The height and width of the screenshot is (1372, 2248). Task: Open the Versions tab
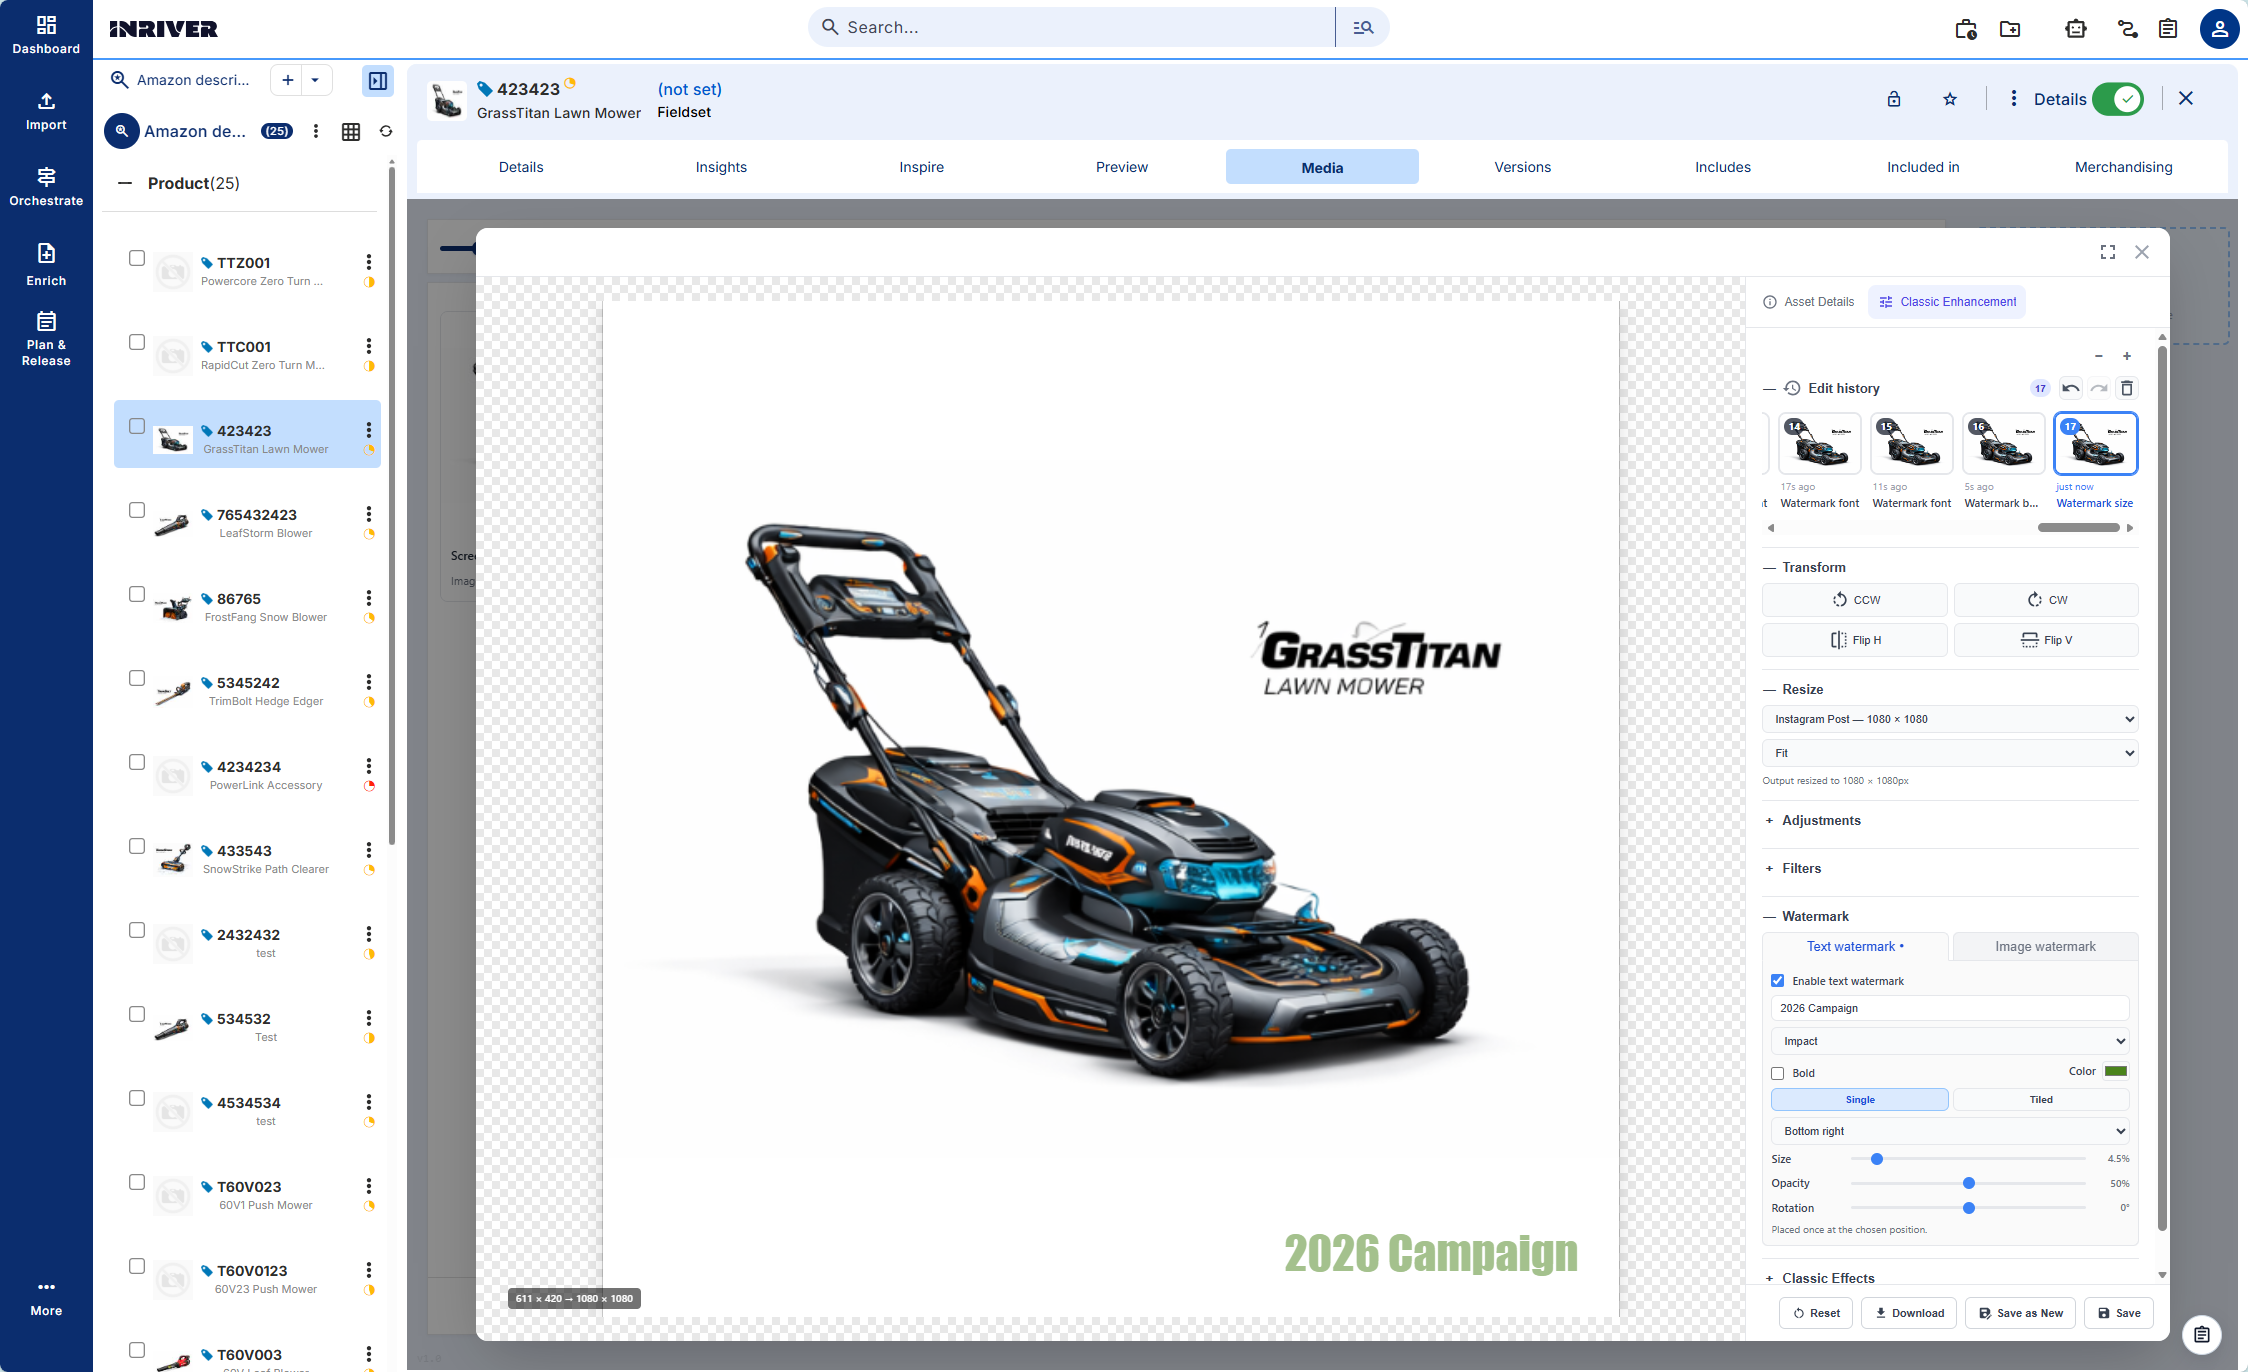[1522, 167]
